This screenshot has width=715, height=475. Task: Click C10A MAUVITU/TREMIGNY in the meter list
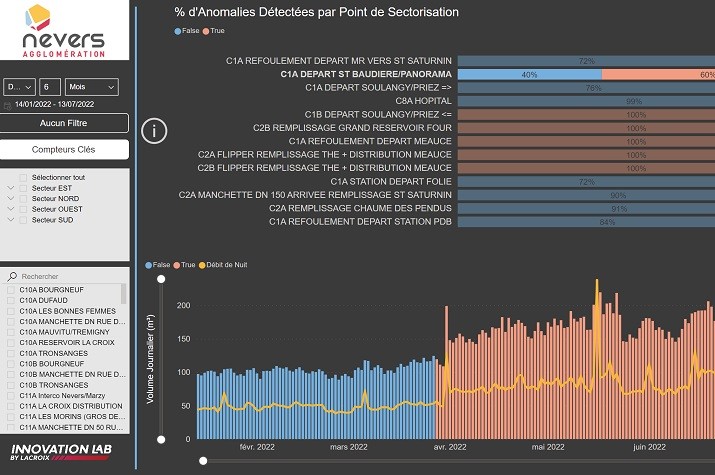coord(64,332)
